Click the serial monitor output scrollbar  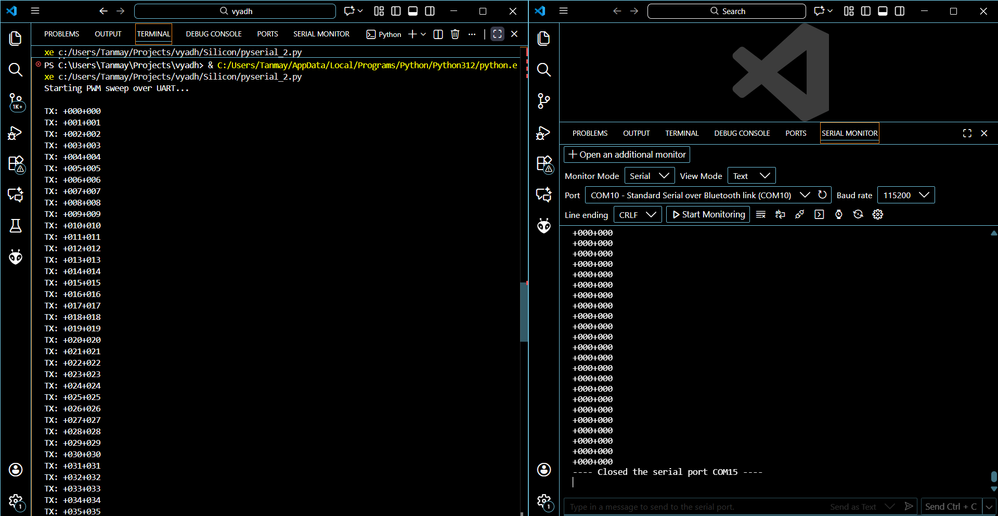[994, 478]
